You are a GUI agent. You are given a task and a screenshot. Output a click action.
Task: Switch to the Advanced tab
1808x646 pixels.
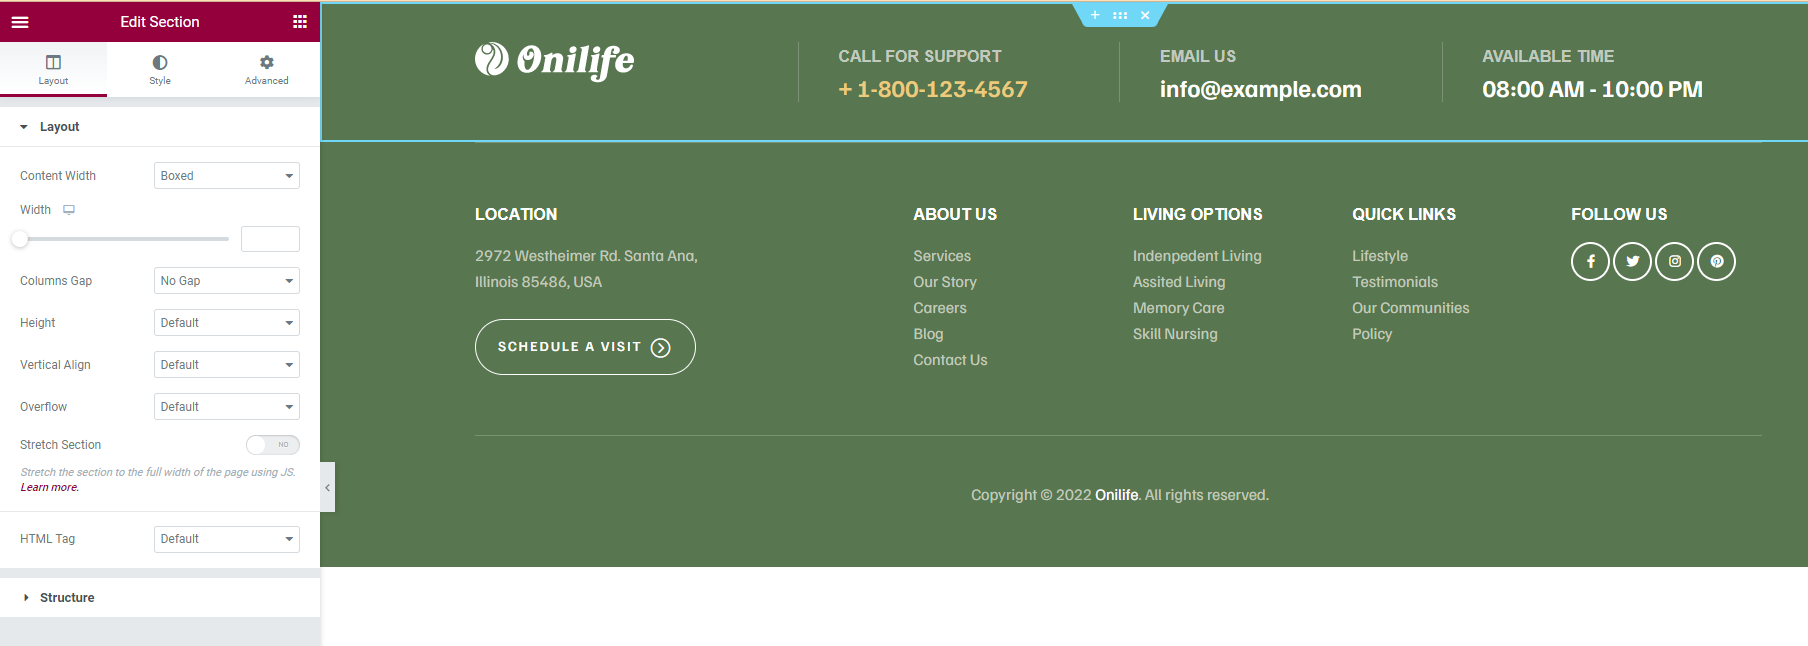pos(266,69)
